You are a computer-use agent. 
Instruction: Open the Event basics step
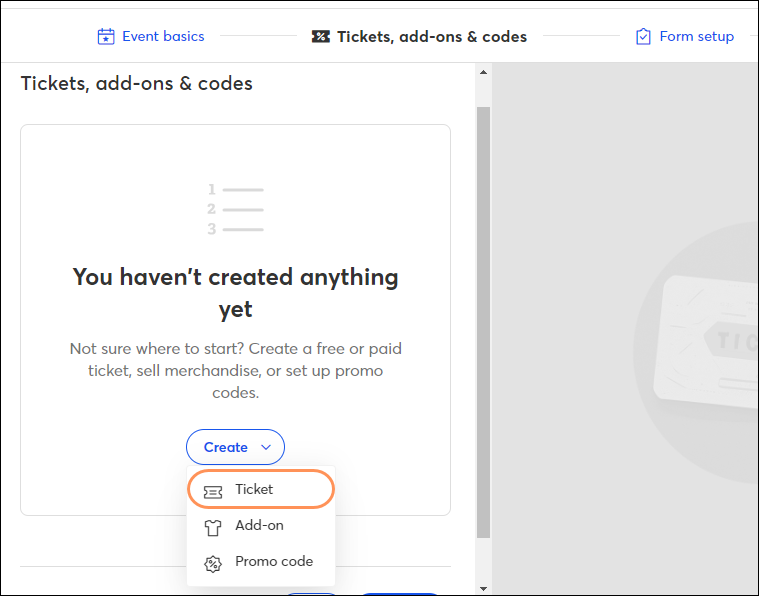click(x=151, y=36)
